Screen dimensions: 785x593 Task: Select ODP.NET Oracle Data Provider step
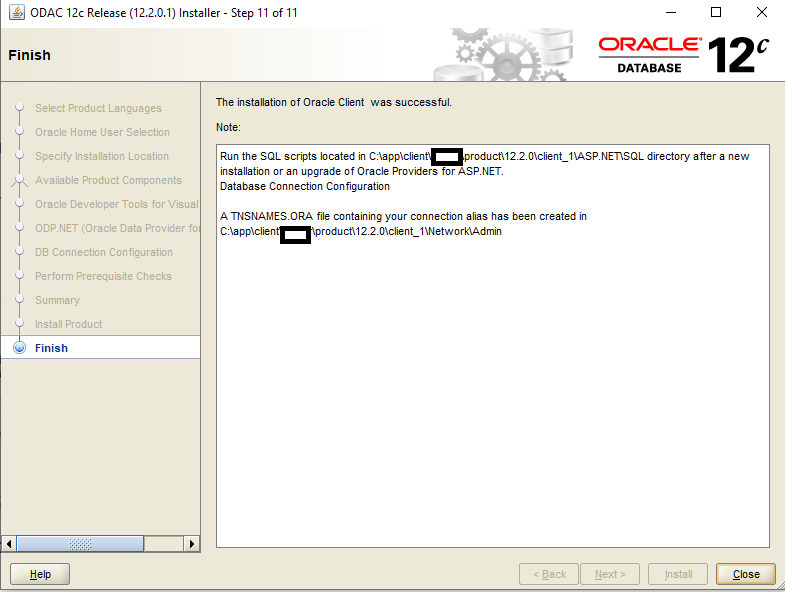pyautogui.click(x=117, y=228)
